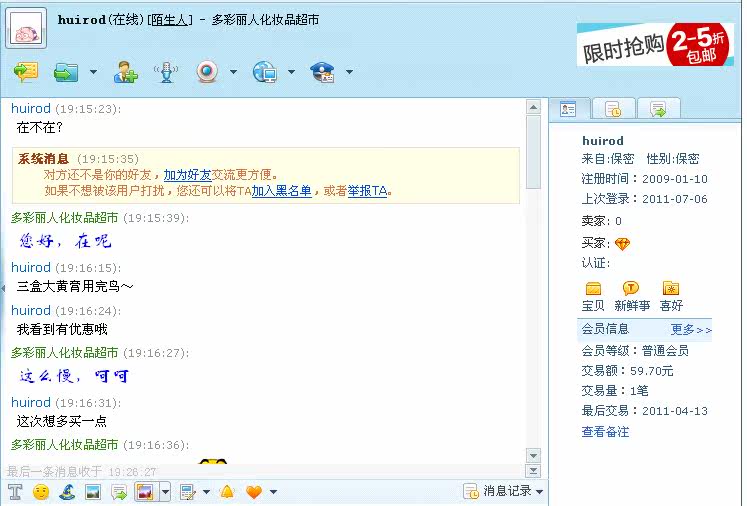The width and height of the screenshot is (747, 506).
Task: Start video chat with webcam icon
Action: tap(207, 72)
